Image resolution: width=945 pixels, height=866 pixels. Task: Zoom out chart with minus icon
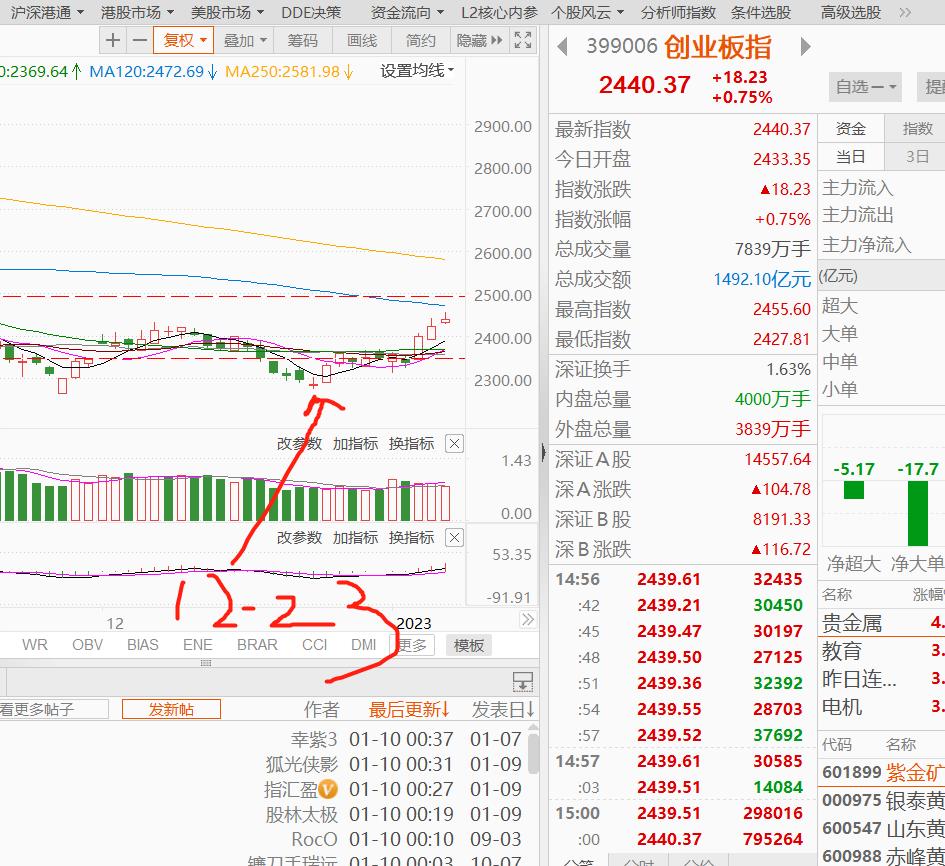coord(140,40)
